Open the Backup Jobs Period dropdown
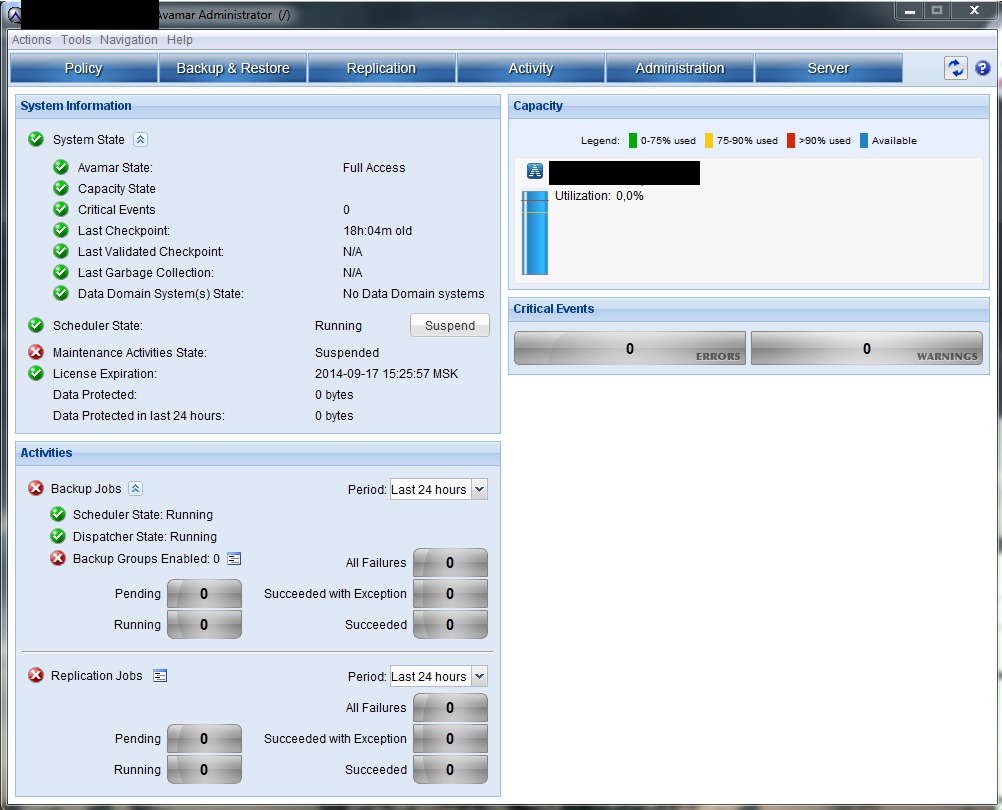The height and width of the screenshot is (810, 1002). point(479,489)
